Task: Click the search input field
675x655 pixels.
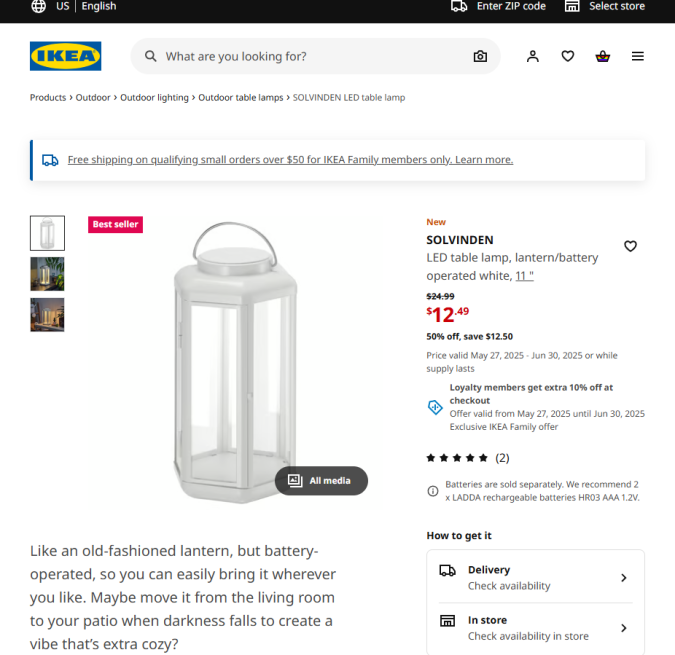Action: pyautogui.click(x=310, y=56)
